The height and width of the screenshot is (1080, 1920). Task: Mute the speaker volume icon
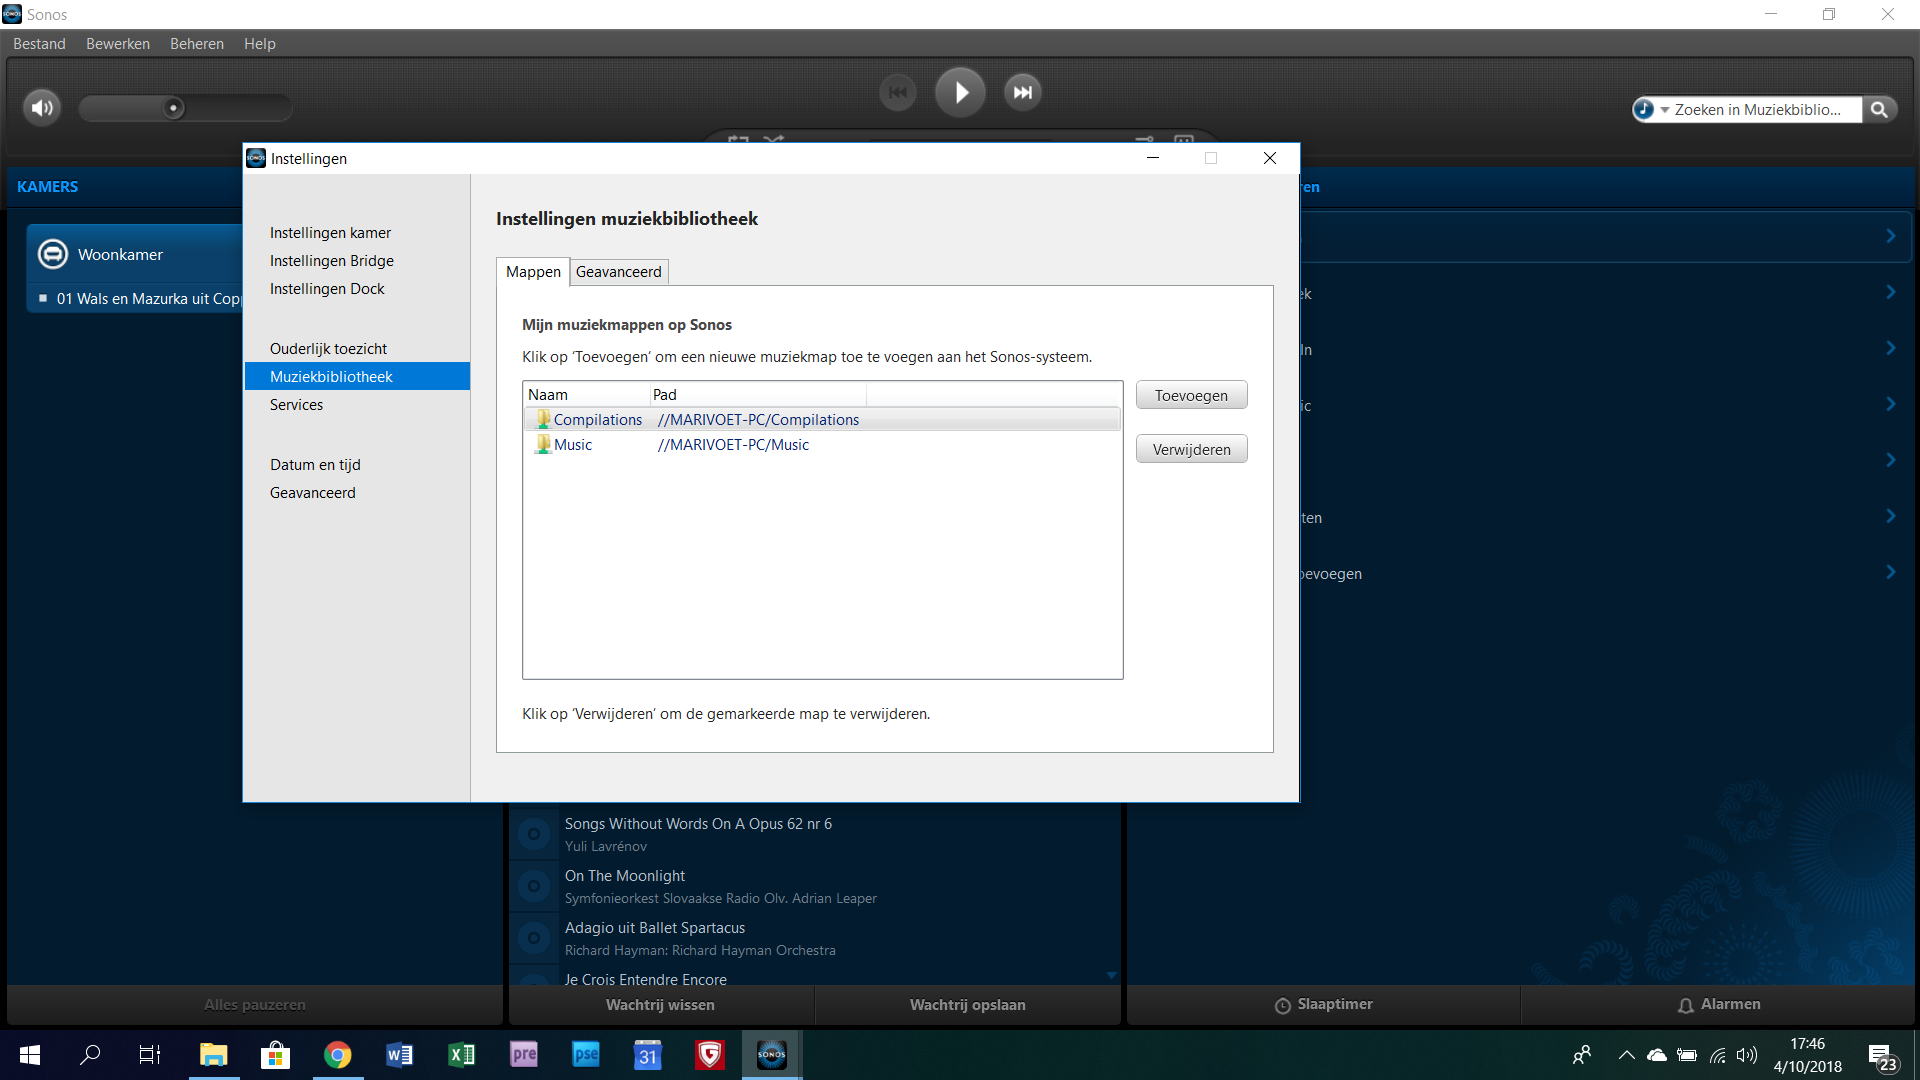pos(42,108)
